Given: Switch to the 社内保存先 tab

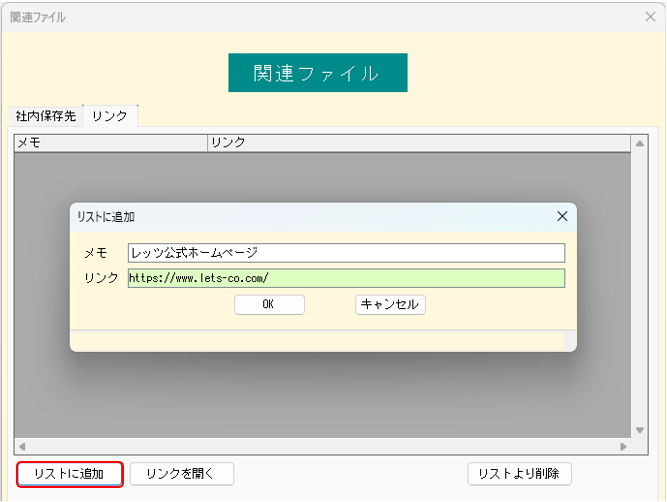Looking at the screenshot, I should pyautogui.click(x=45, y=116).
